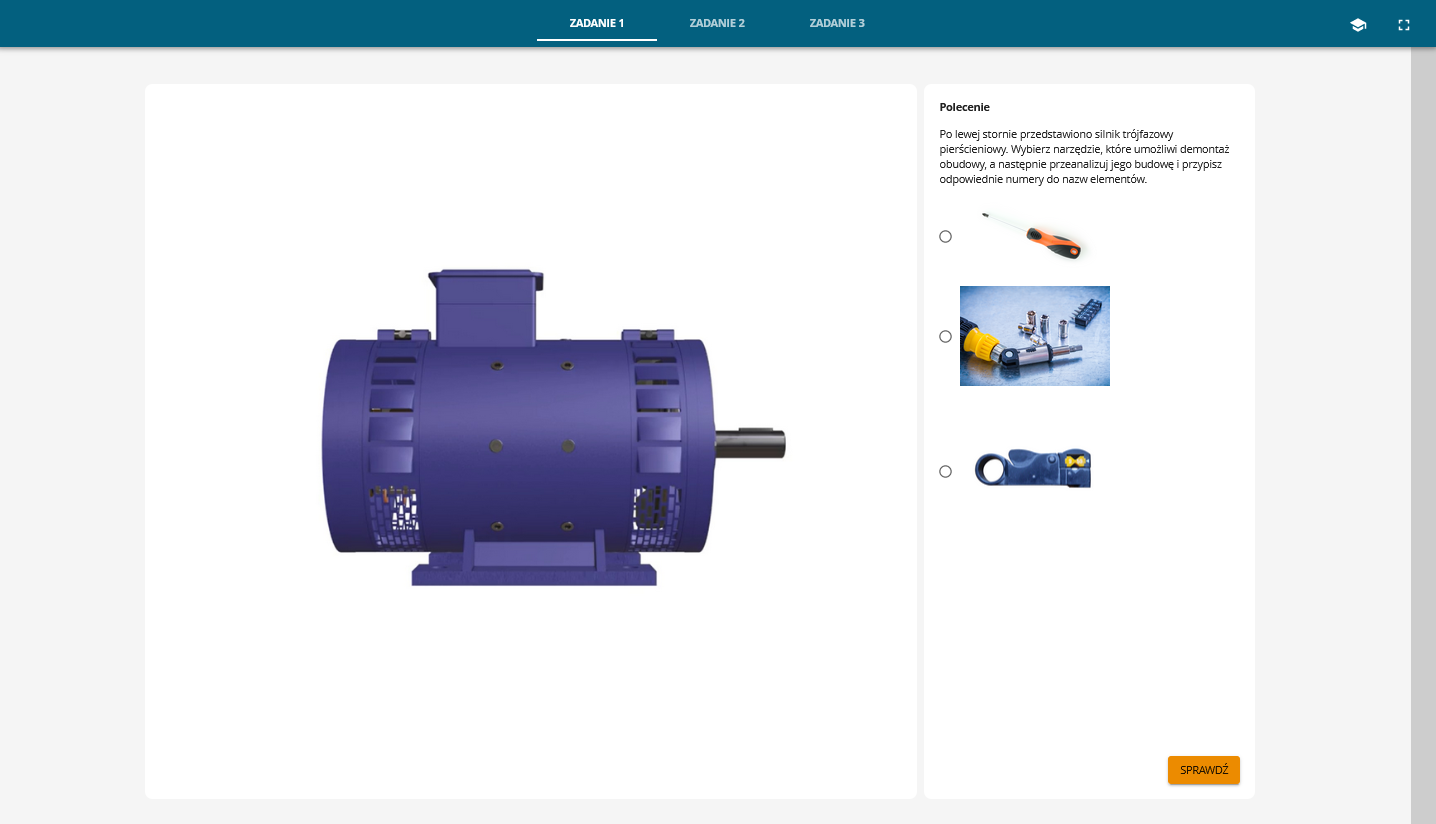The image size is (1436, 824).
Task: Click the socket wrench set image
Action: point(1034,336)
